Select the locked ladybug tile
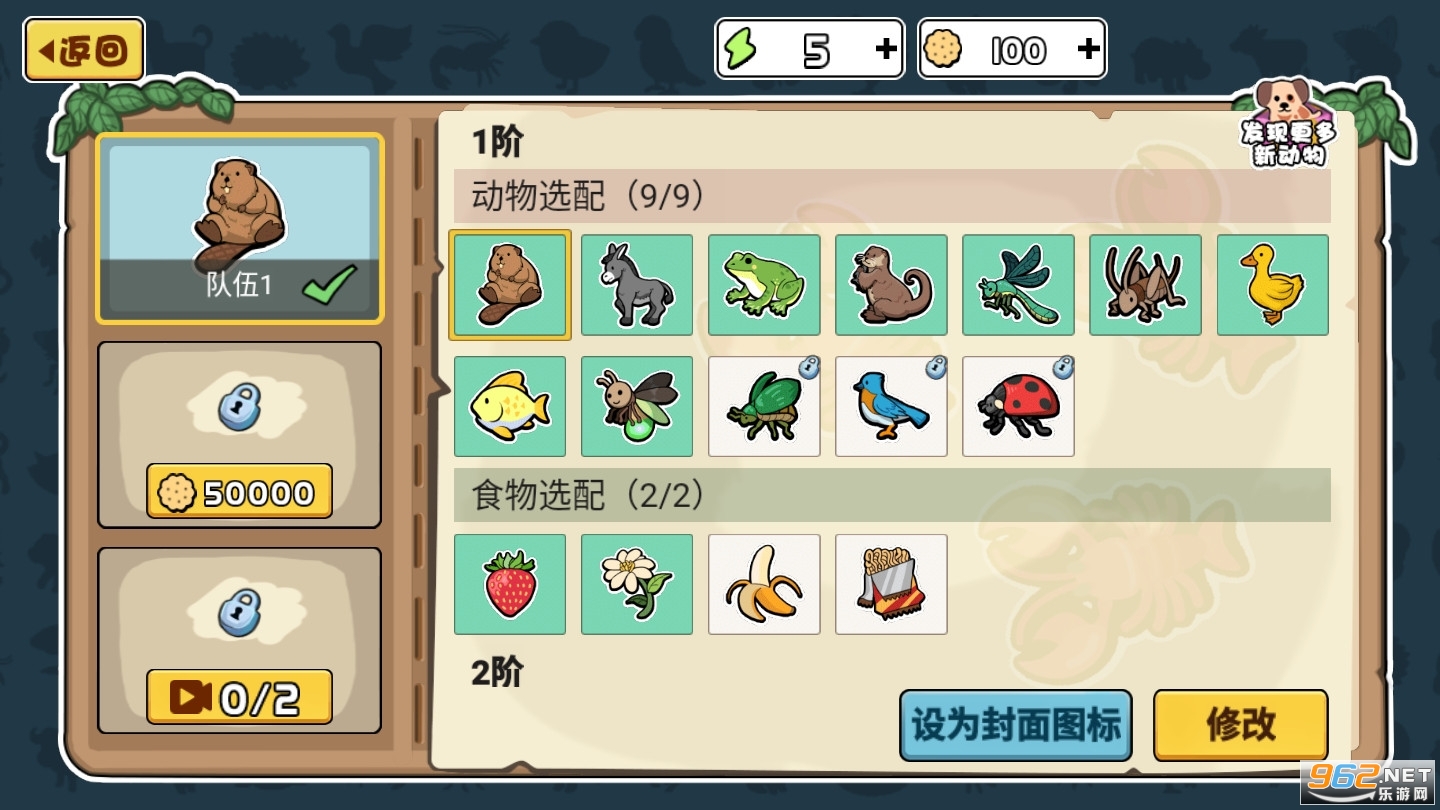The width and height of the screenshot is (1440, 810). click(1018, 406)
